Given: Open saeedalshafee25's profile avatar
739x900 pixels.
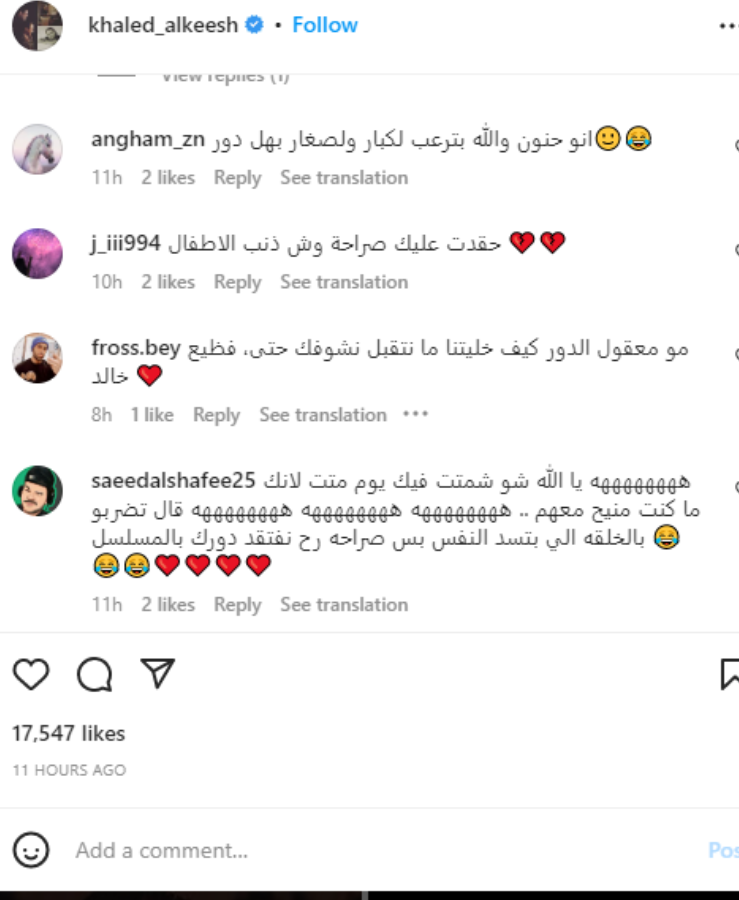Looking at the screenshot, I should (37, 491).
